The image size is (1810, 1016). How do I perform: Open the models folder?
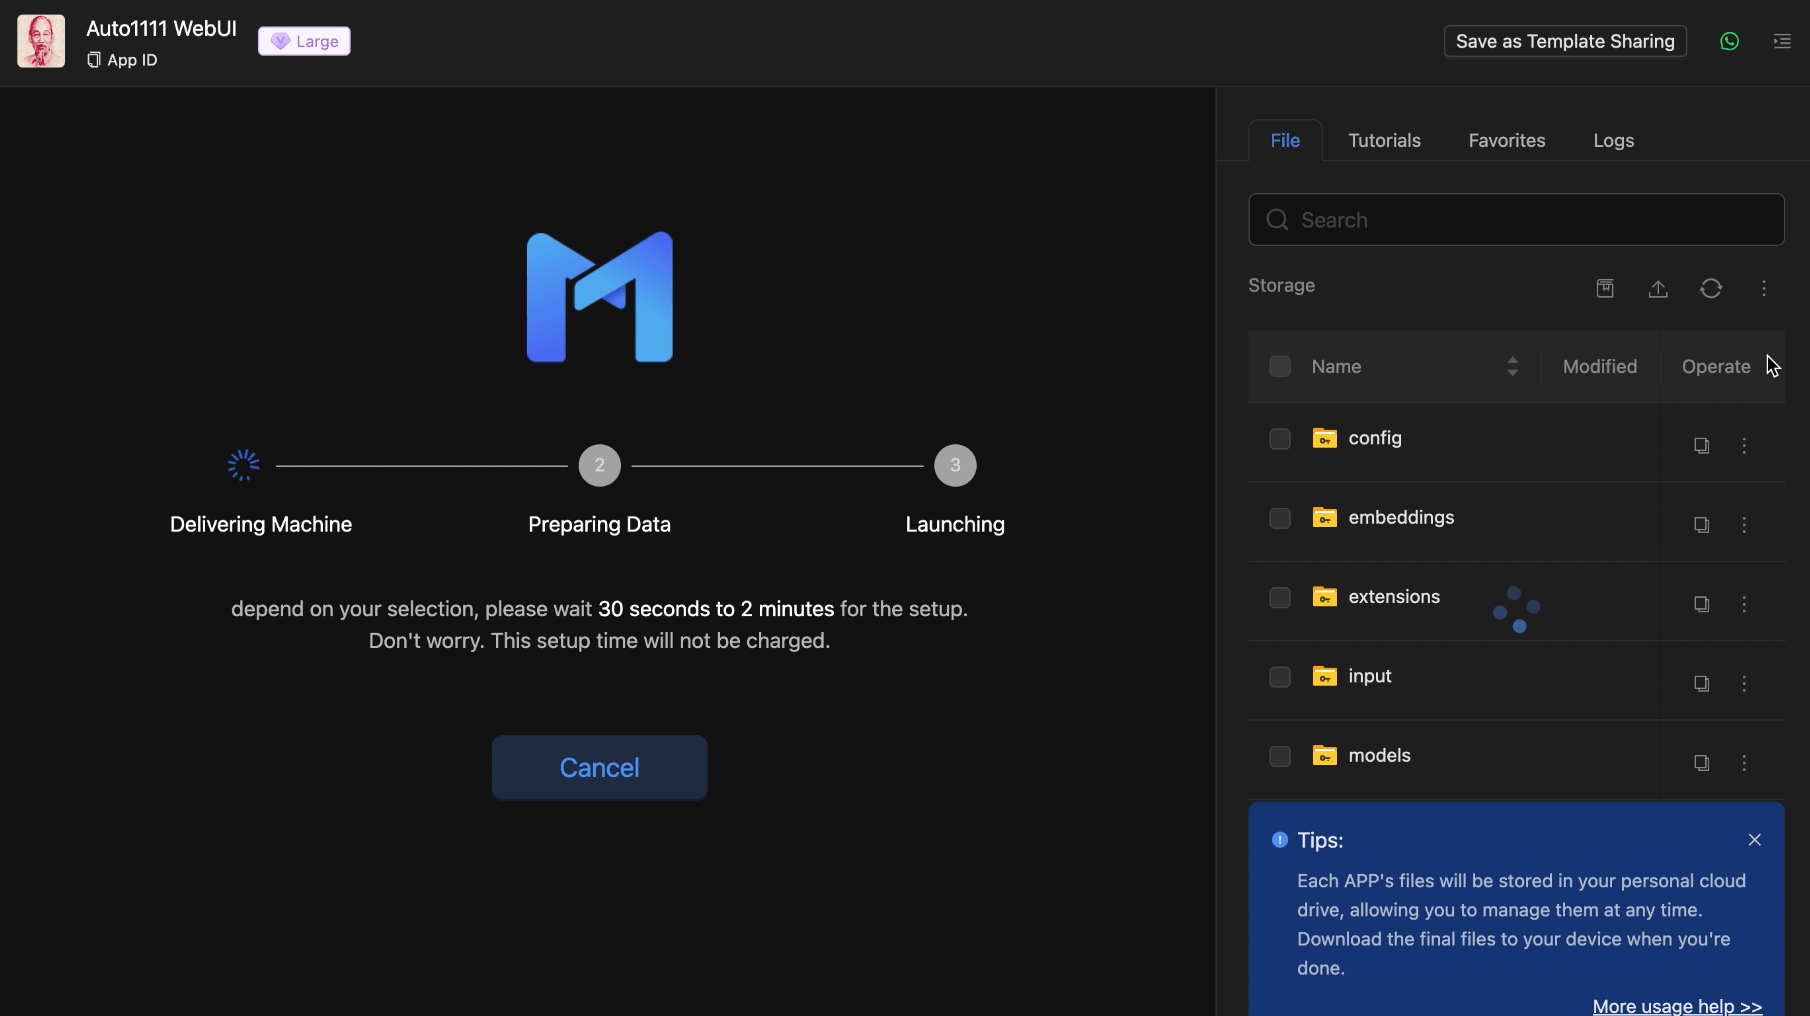pyautogui.click(x=1379, y=756)
